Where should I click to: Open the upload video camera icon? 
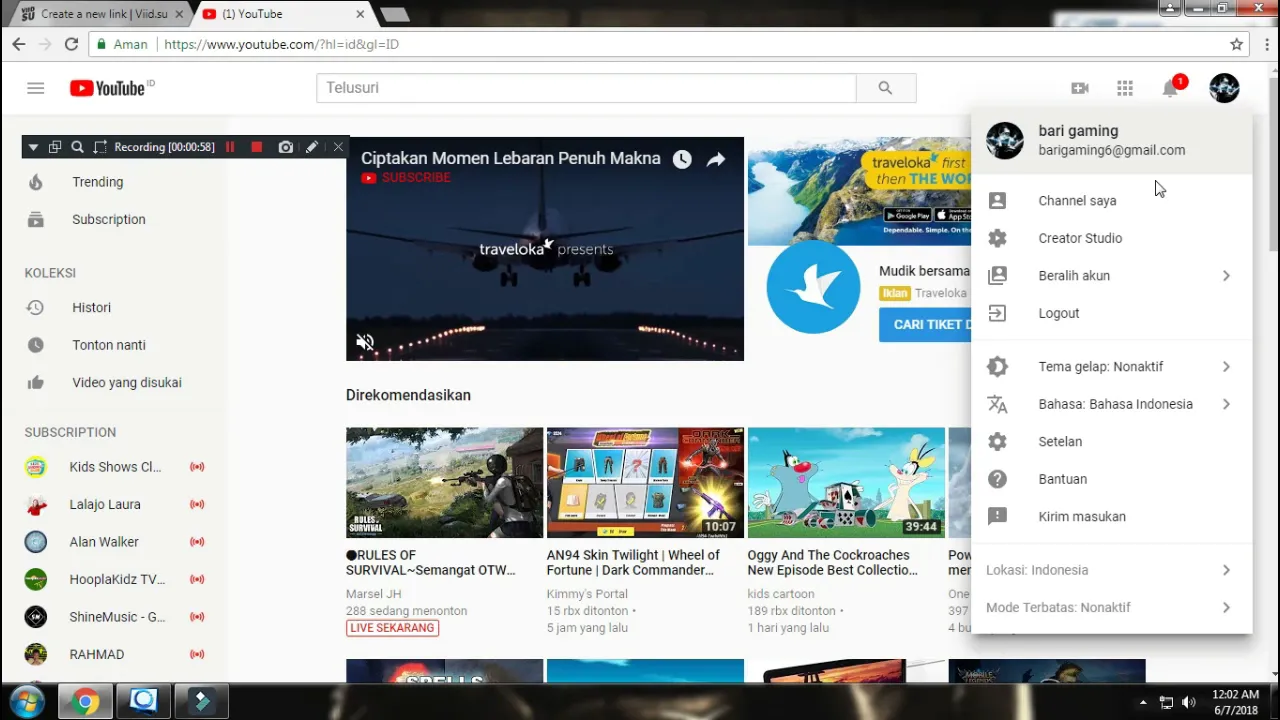coord(1080,88)
